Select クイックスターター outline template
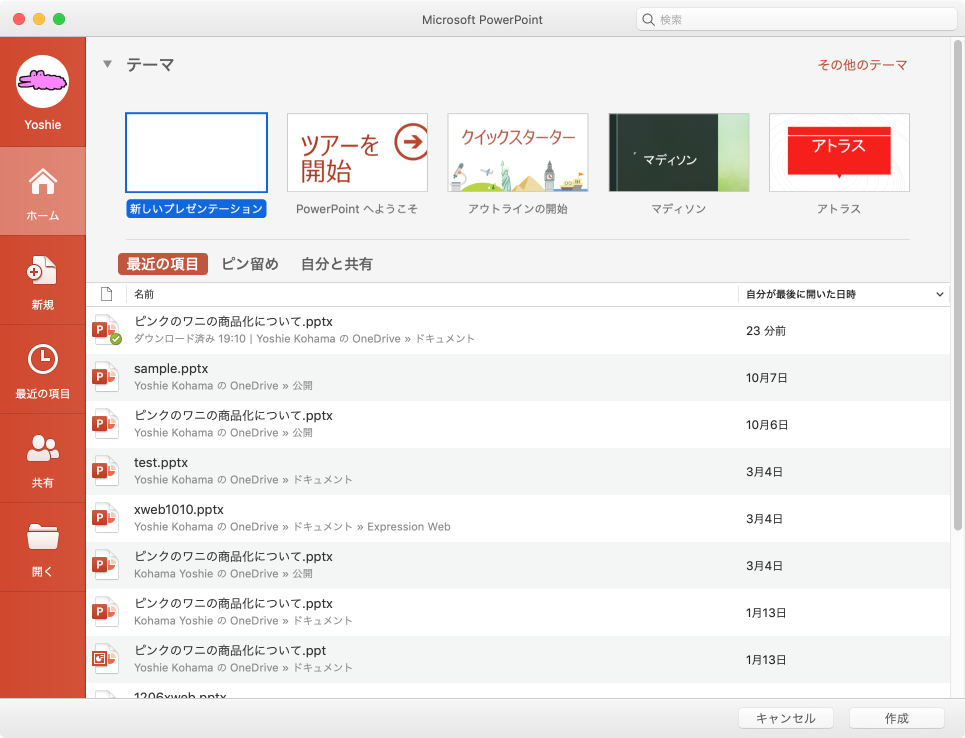This screenshot has width=965, height=738. tap(518, 152)
